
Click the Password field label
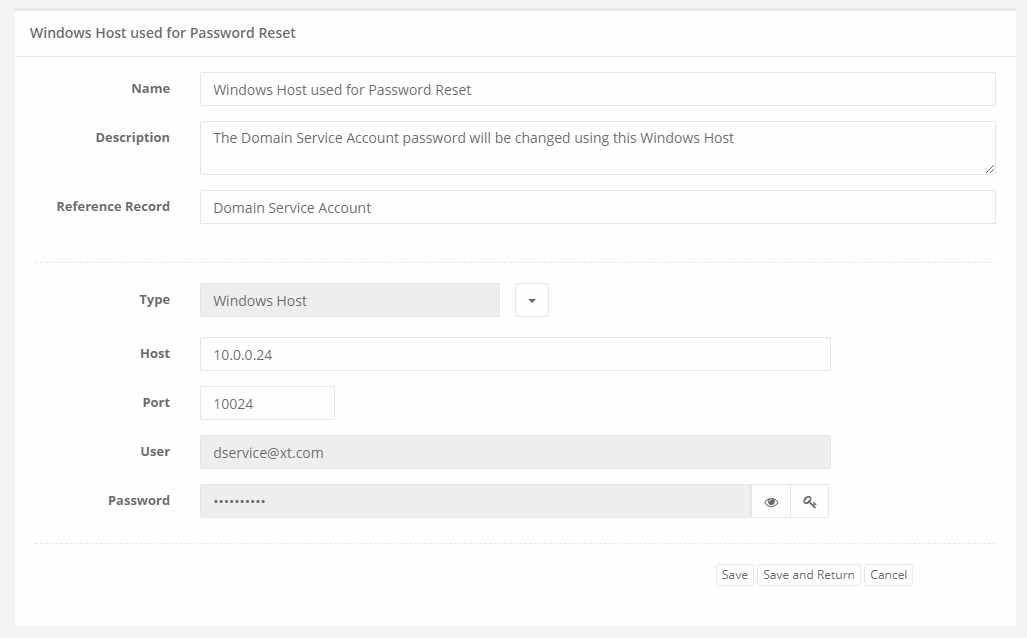pos(139,501)
